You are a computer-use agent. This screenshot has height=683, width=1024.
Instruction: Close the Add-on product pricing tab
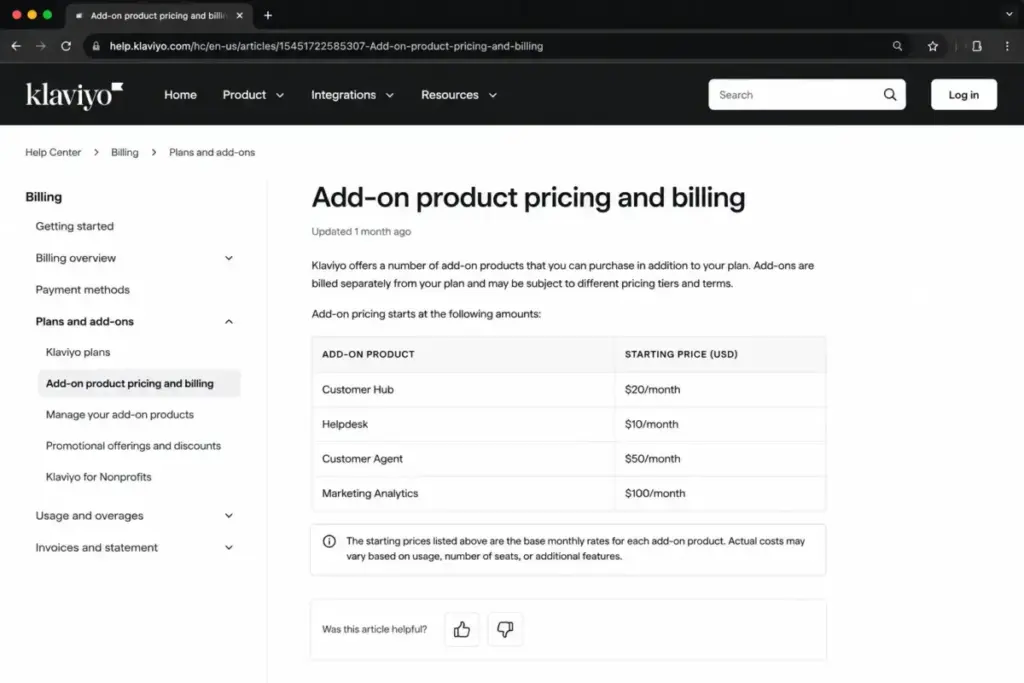pos(240,15)
